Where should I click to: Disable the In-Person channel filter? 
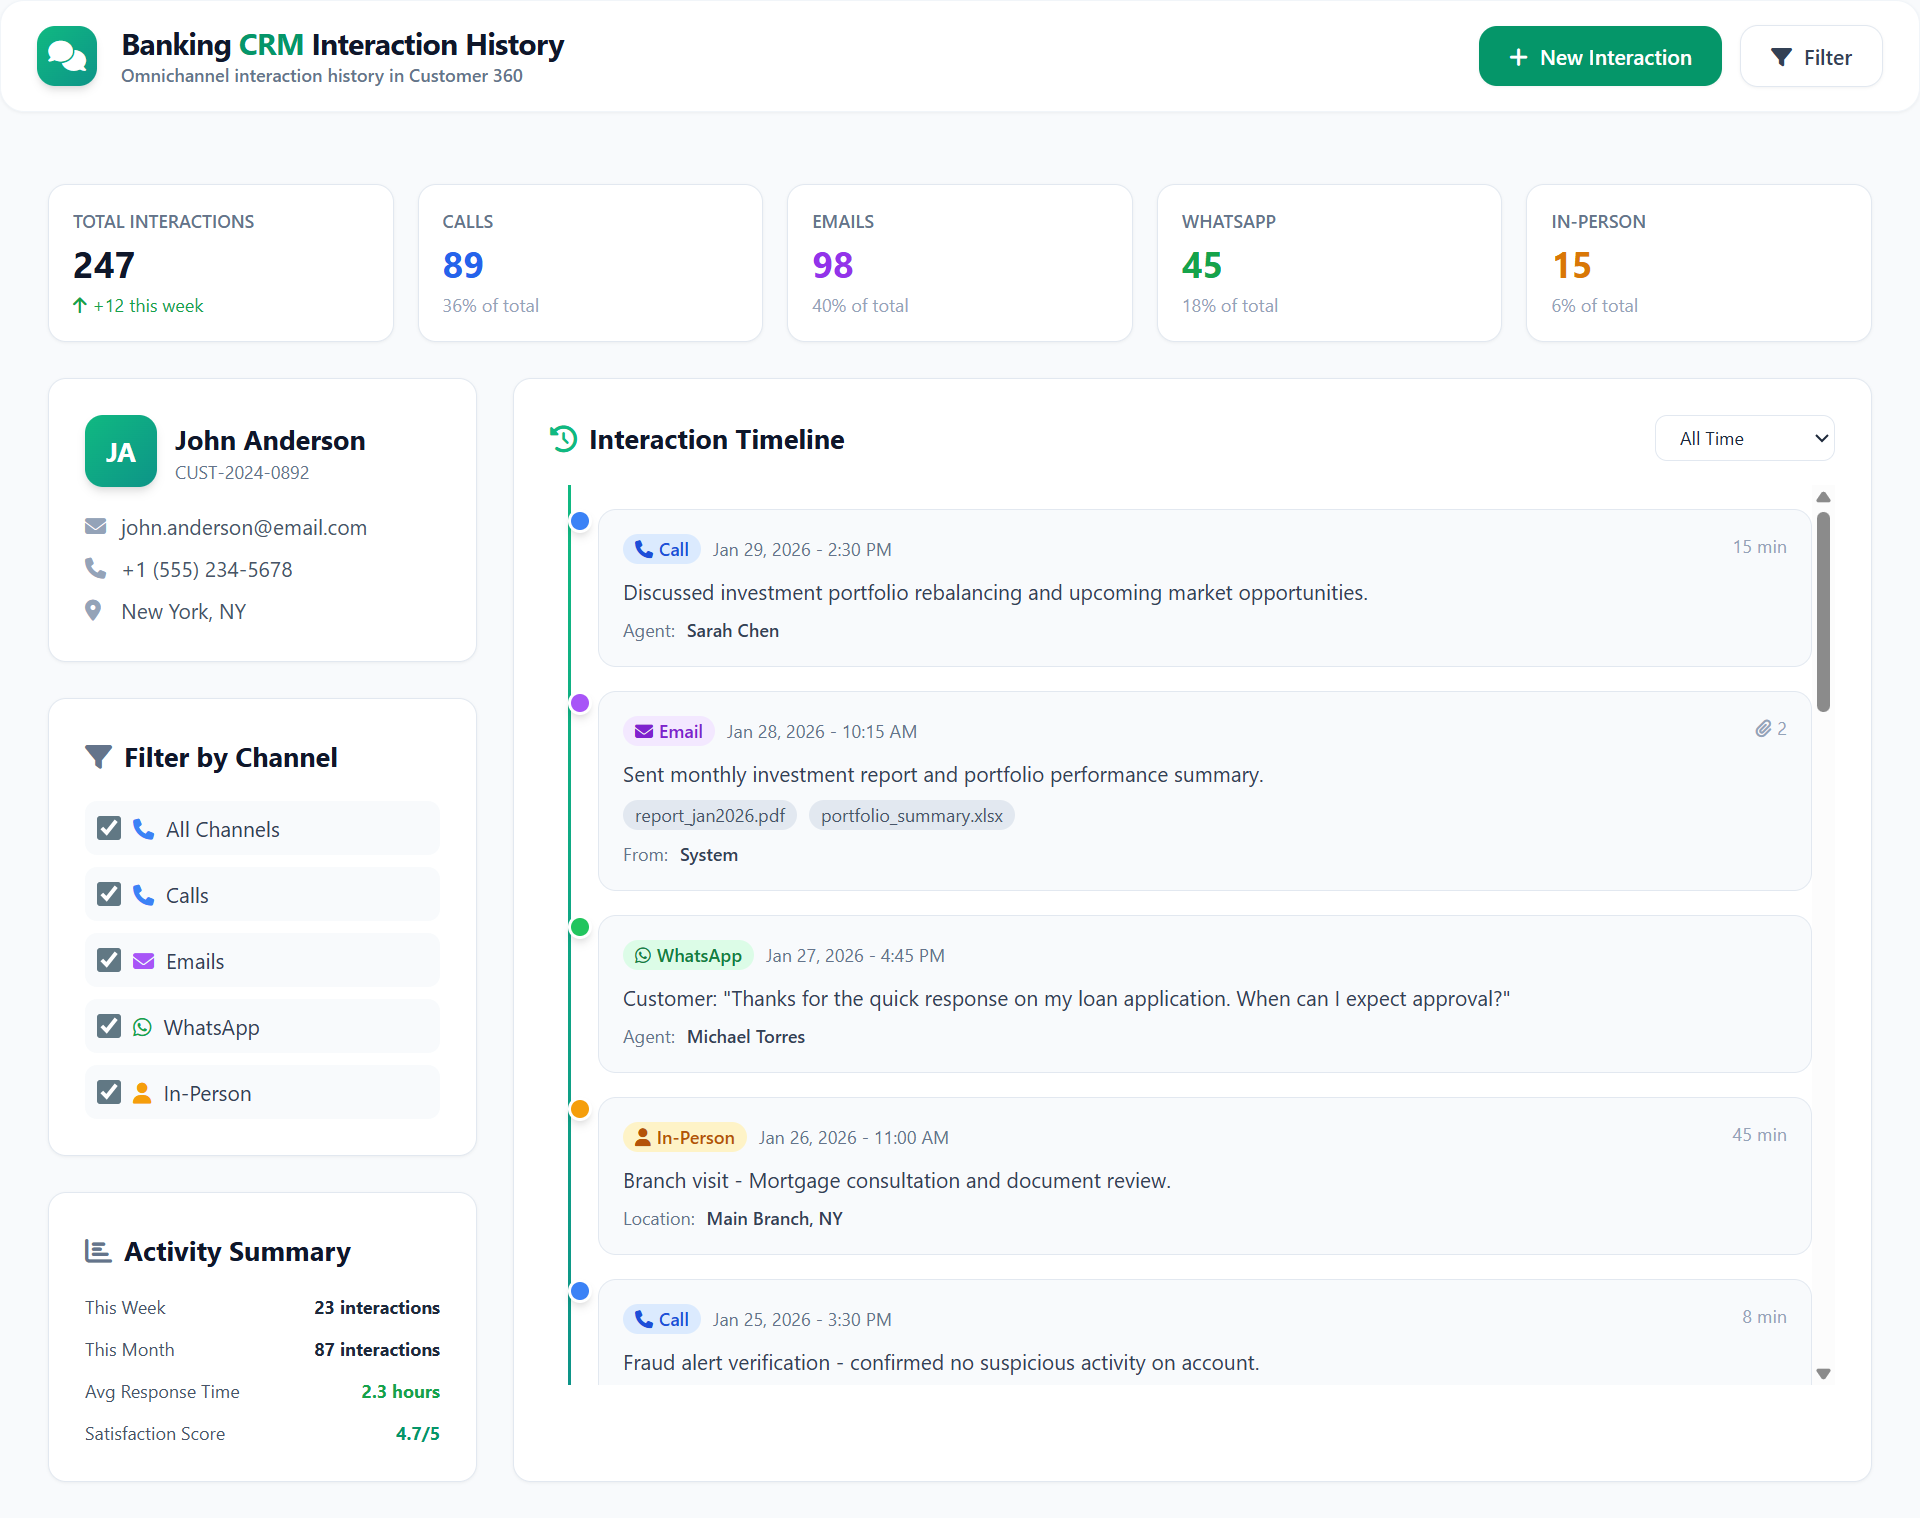click(x=109, y=1091)
